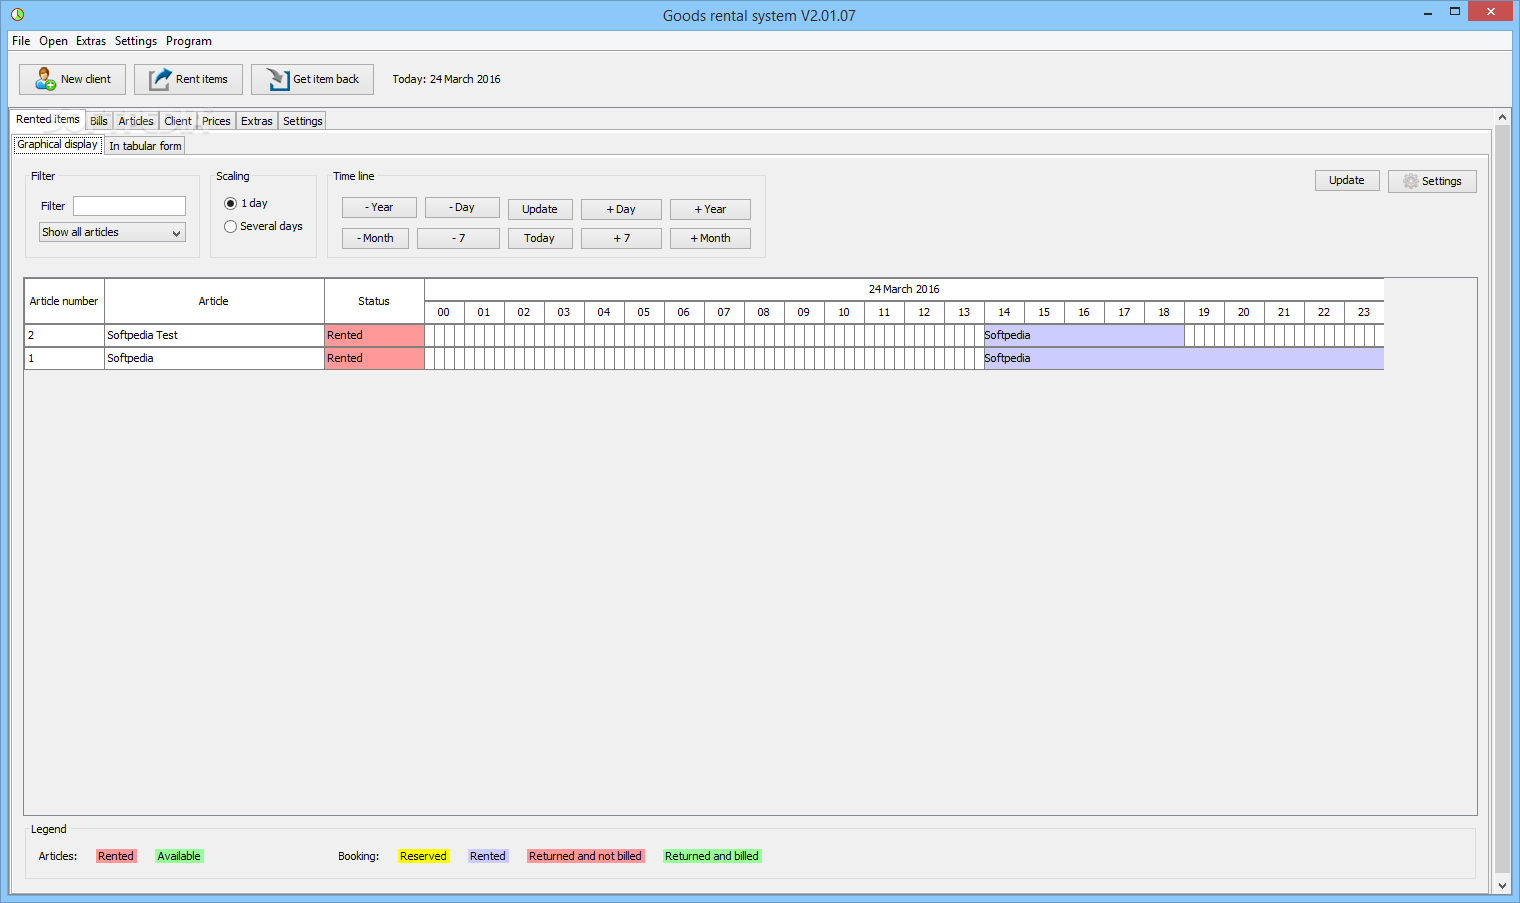1520x903 pixels.
Task: Click the + Day timeline button
Action: (621, 209)
